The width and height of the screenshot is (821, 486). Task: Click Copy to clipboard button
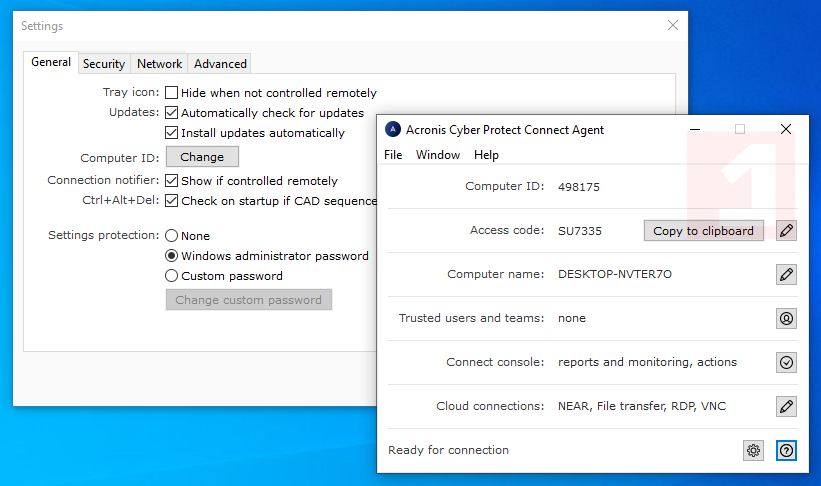click(703, 231)
